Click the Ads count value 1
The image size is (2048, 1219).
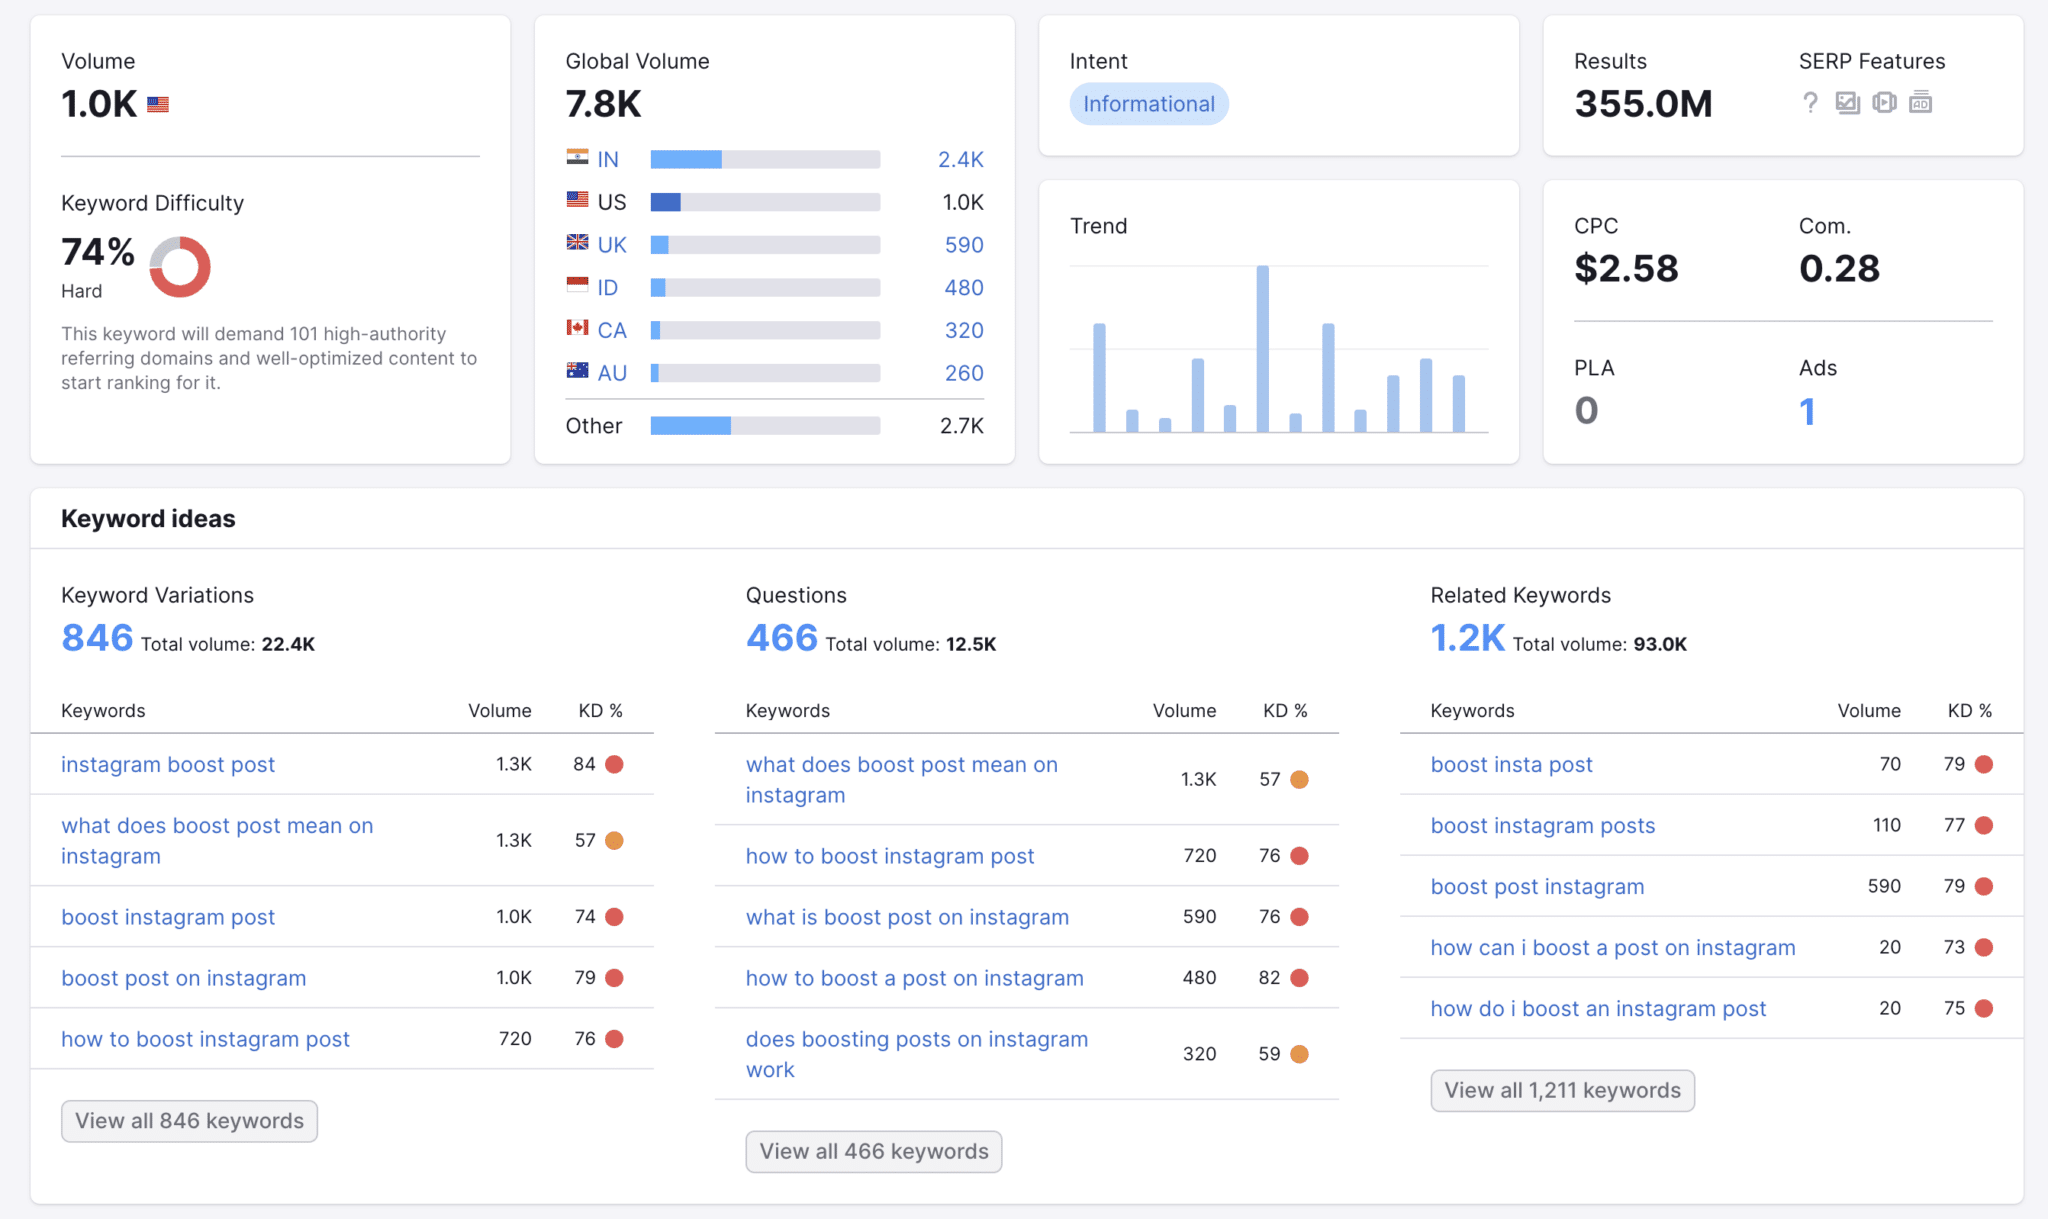1806,411
